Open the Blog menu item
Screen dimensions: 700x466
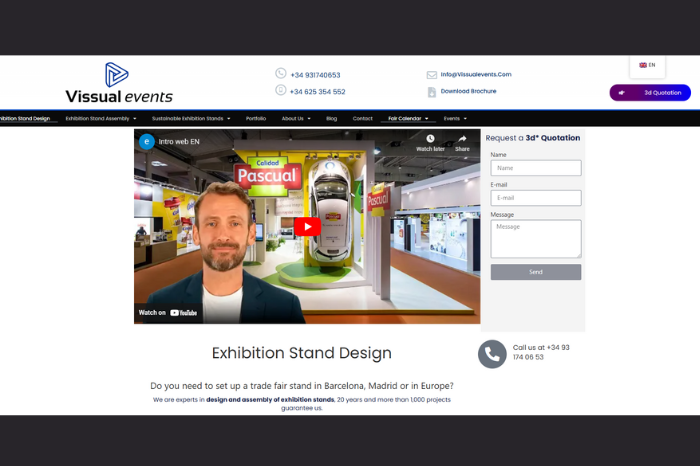point(331,118)
